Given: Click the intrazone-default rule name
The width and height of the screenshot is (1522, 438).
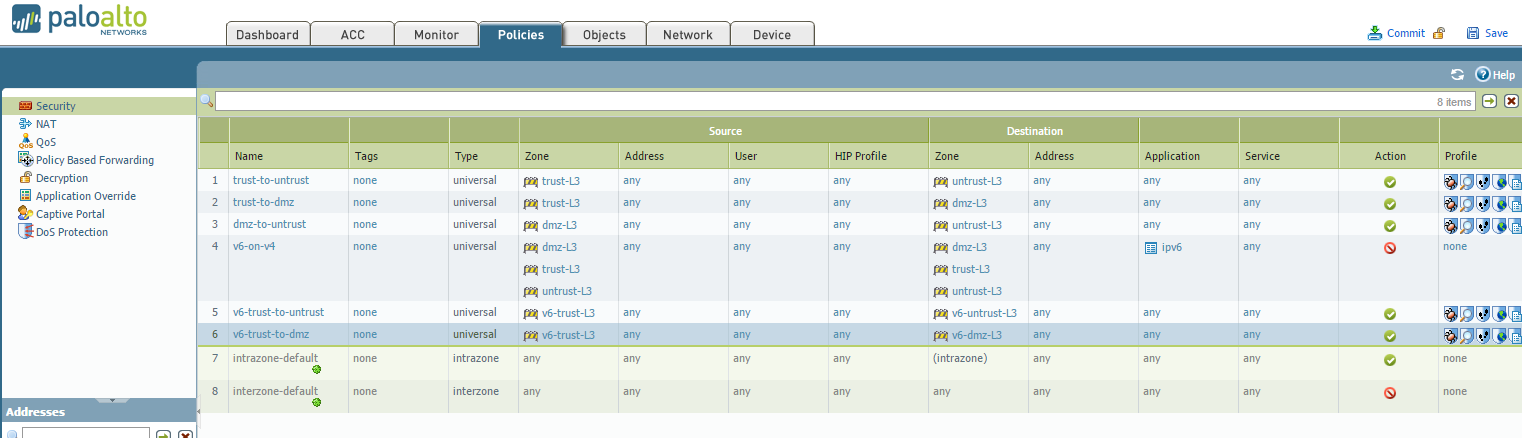Looking at the screenshot, I should coord(275,357).
